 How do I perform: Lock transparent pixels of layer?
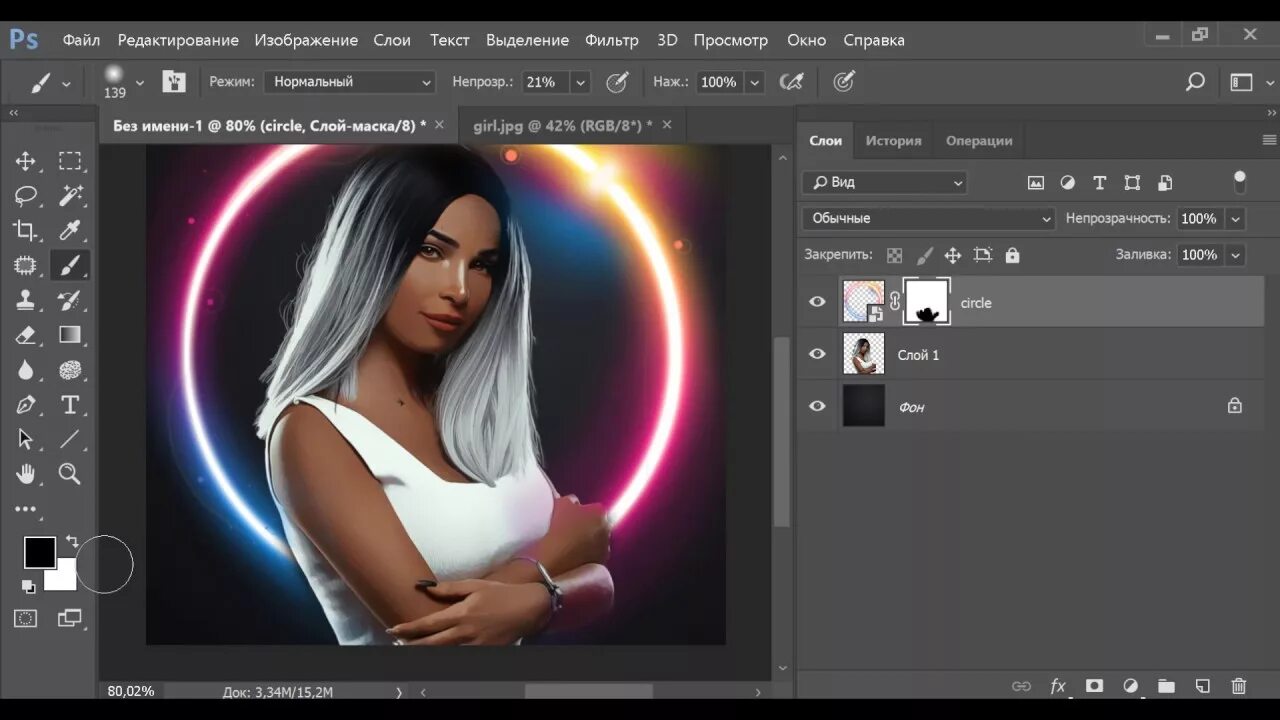point(895,255)
